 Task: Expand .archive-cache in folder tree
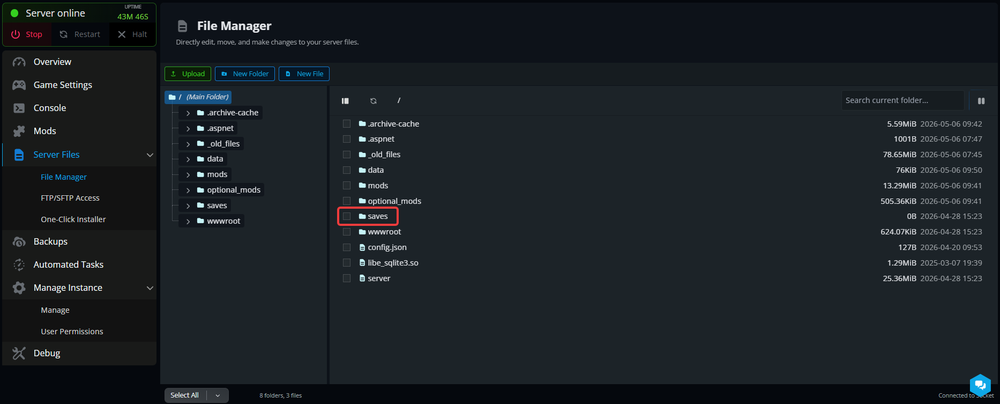188,113
